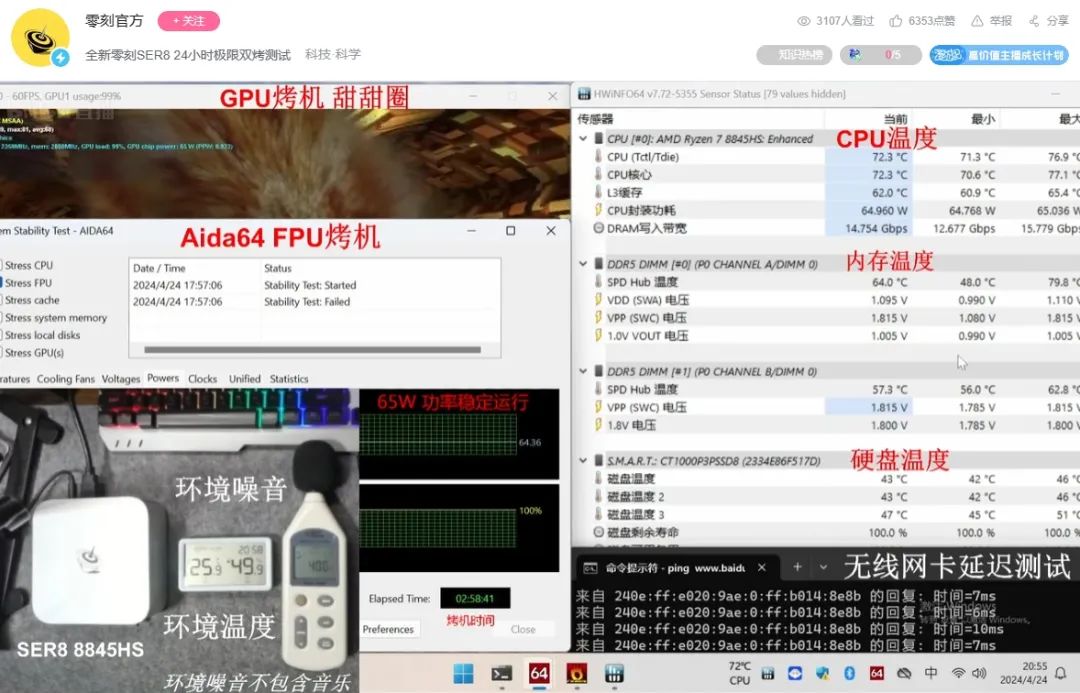Image resolution: width=1080 pixels, height=693 pixels.
Task: Click the Preferences button in AIDA64
Action: [388, 629]
